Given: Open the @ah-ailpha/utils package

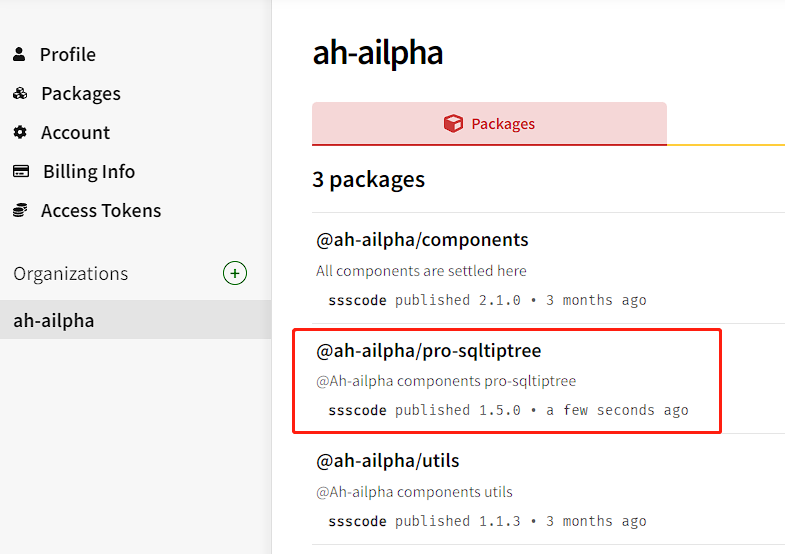Looking at the screenshot, I should click(x=387, y=461).
